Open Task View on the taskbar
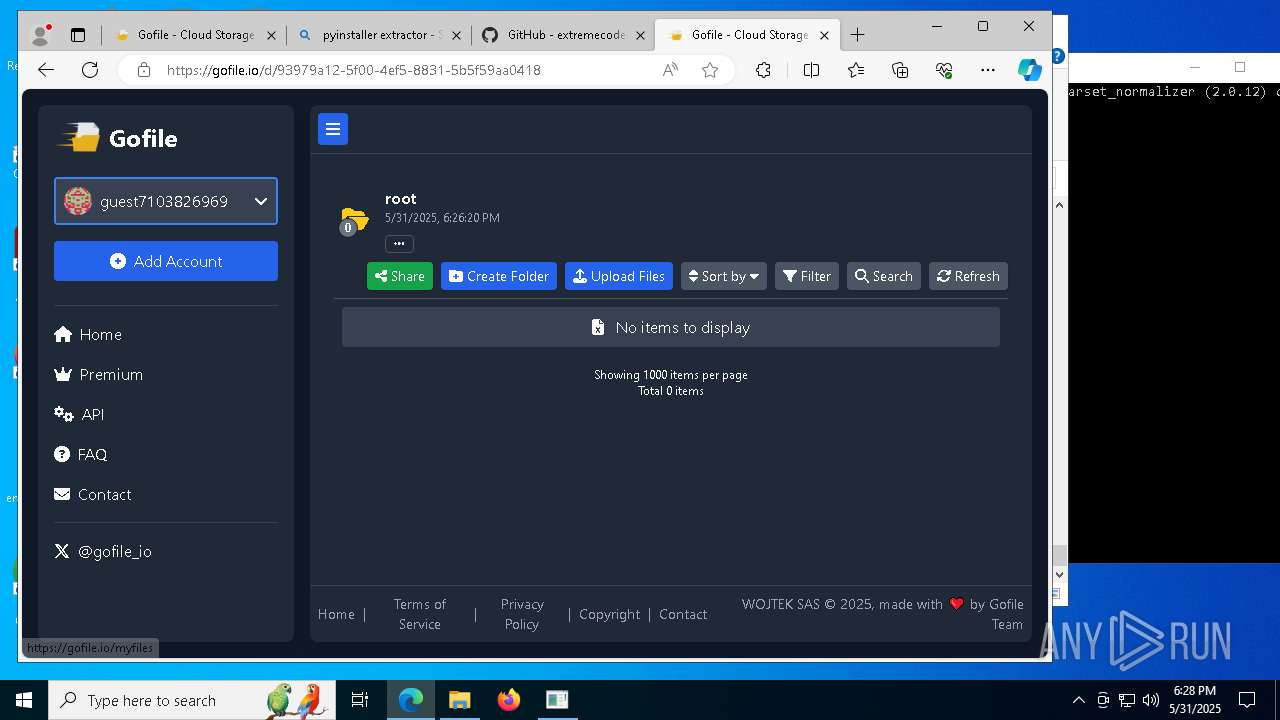Image resolution: width=1280 pixels, height=720 pixels. pos(360,700)
